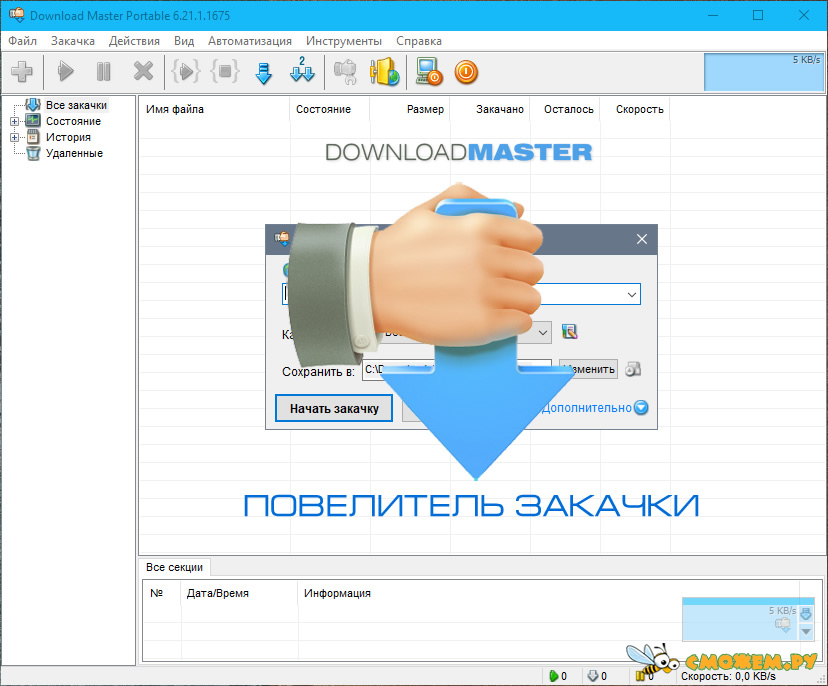
Task: Open the yellow folder site manager icon
Action: 384,71
